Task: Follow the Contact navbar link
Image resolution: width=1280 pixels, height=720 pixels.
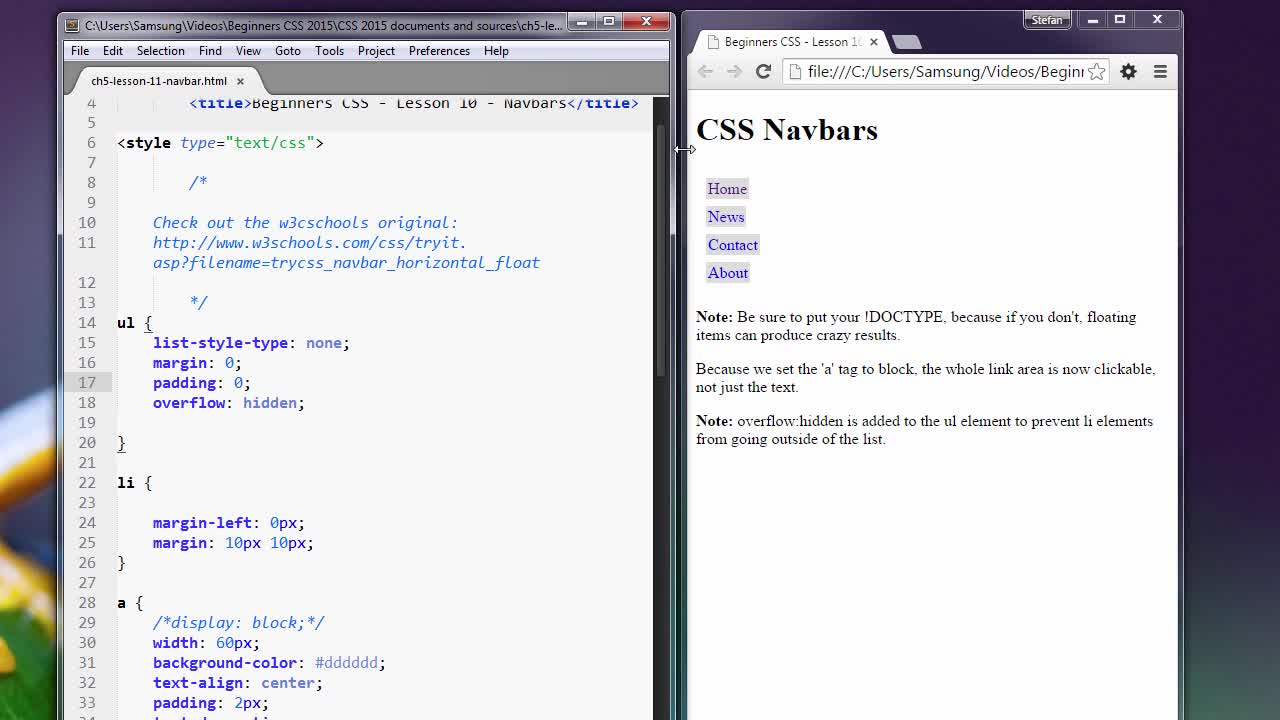Action: 733,245
